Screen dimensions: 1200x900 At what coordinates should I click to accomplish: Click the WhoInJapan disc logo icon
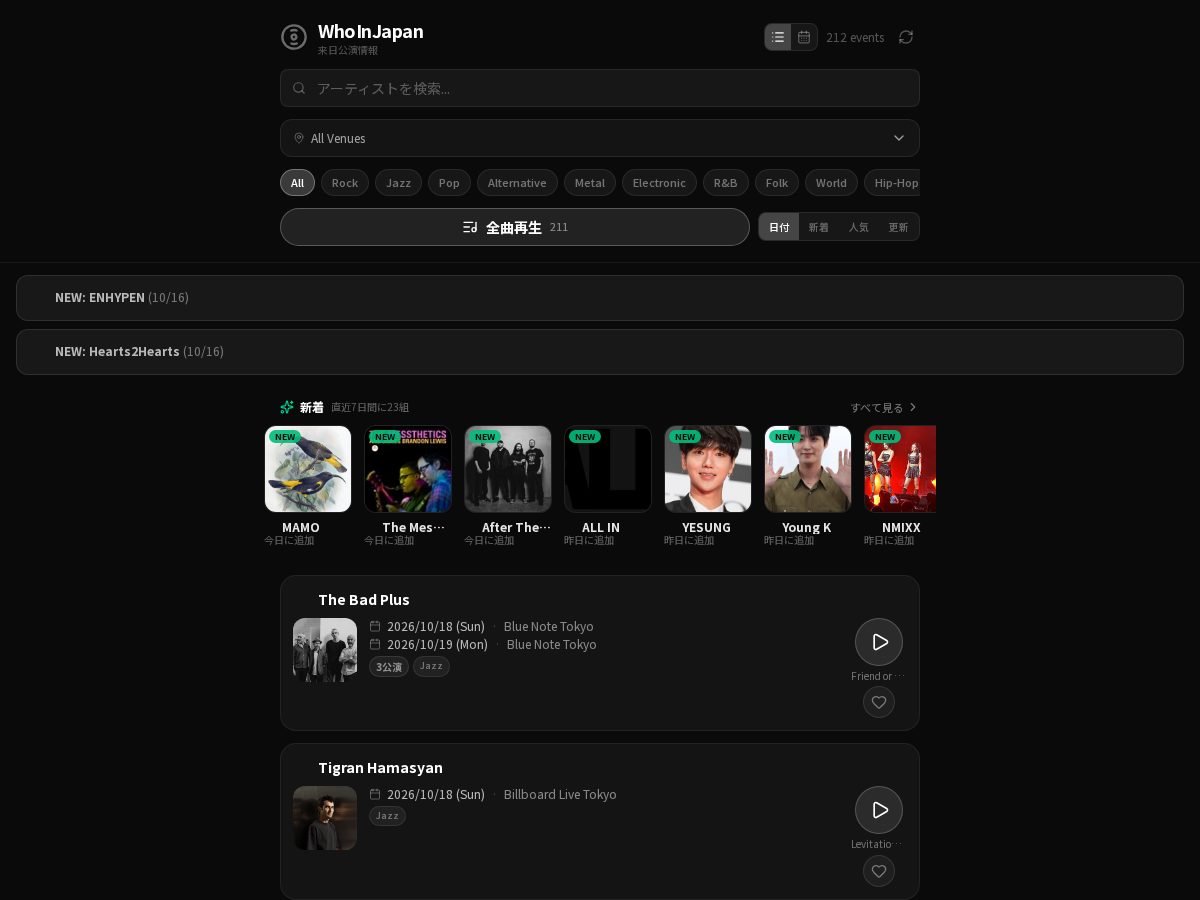click(294, 37)
